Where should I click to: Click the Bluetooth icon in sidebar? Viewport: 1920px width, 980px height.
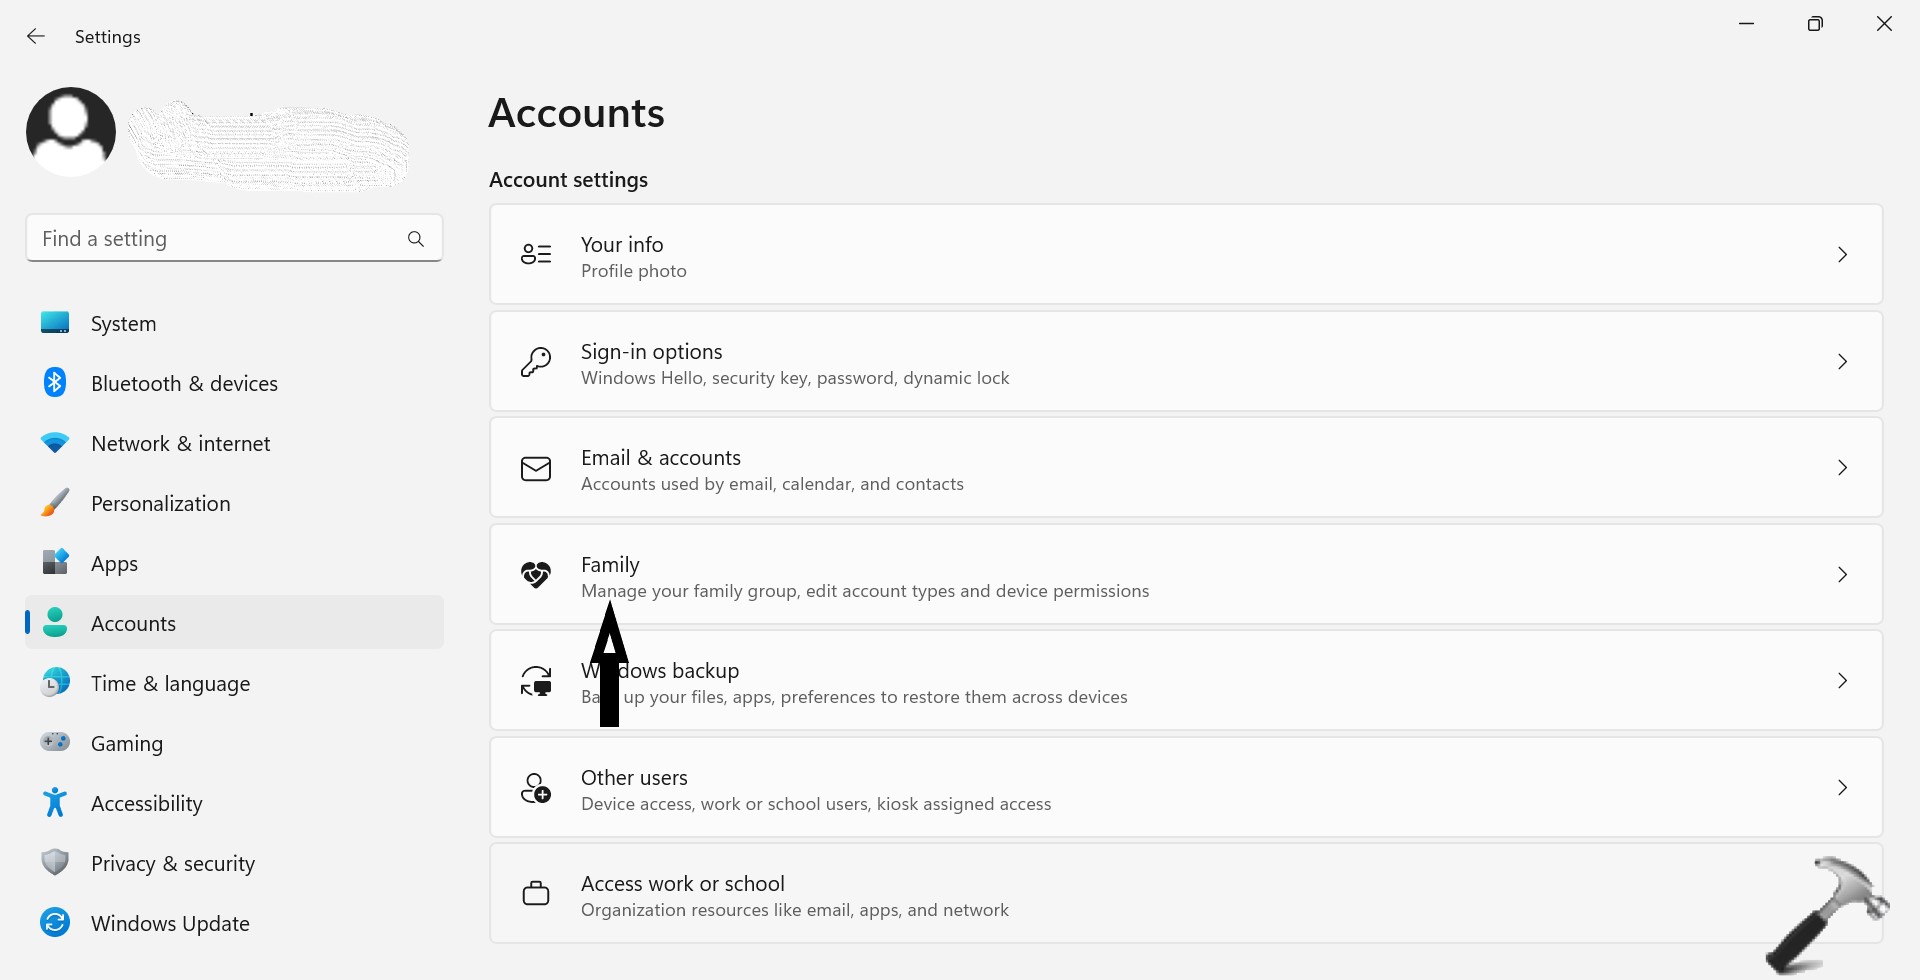coord(55,383)
